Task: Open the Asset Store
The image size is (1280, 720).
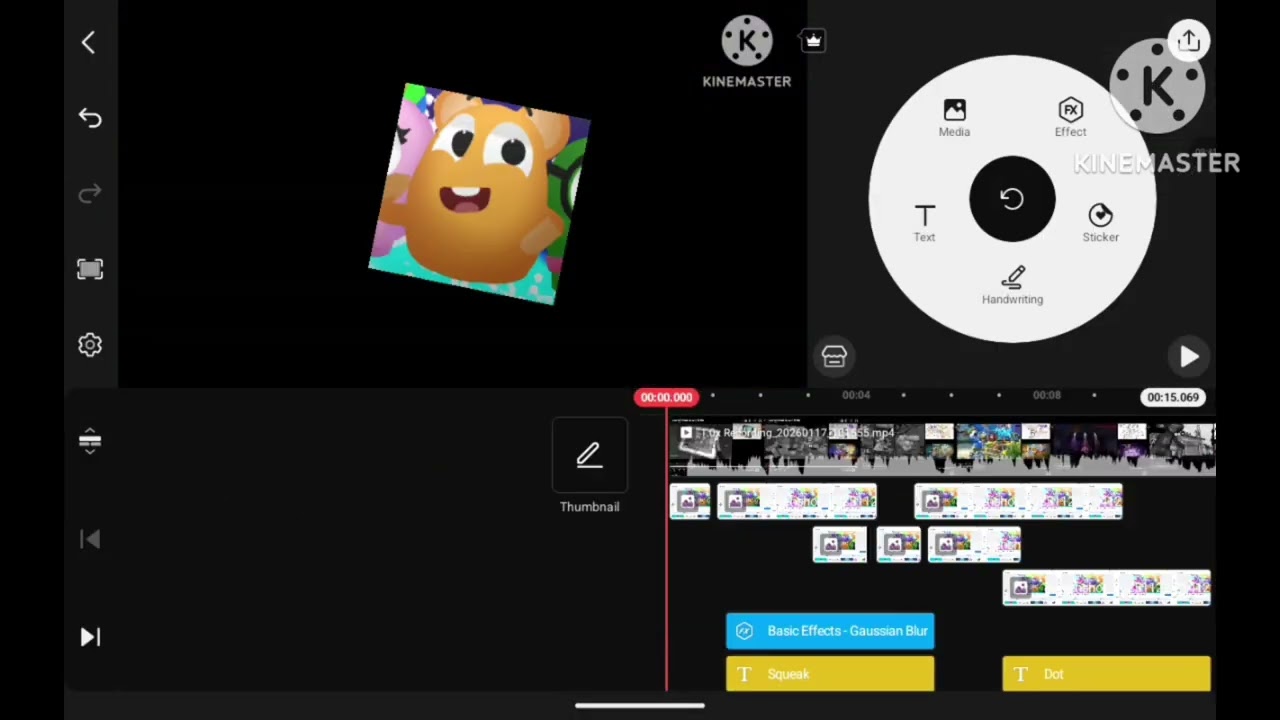Action: point(834,356)
